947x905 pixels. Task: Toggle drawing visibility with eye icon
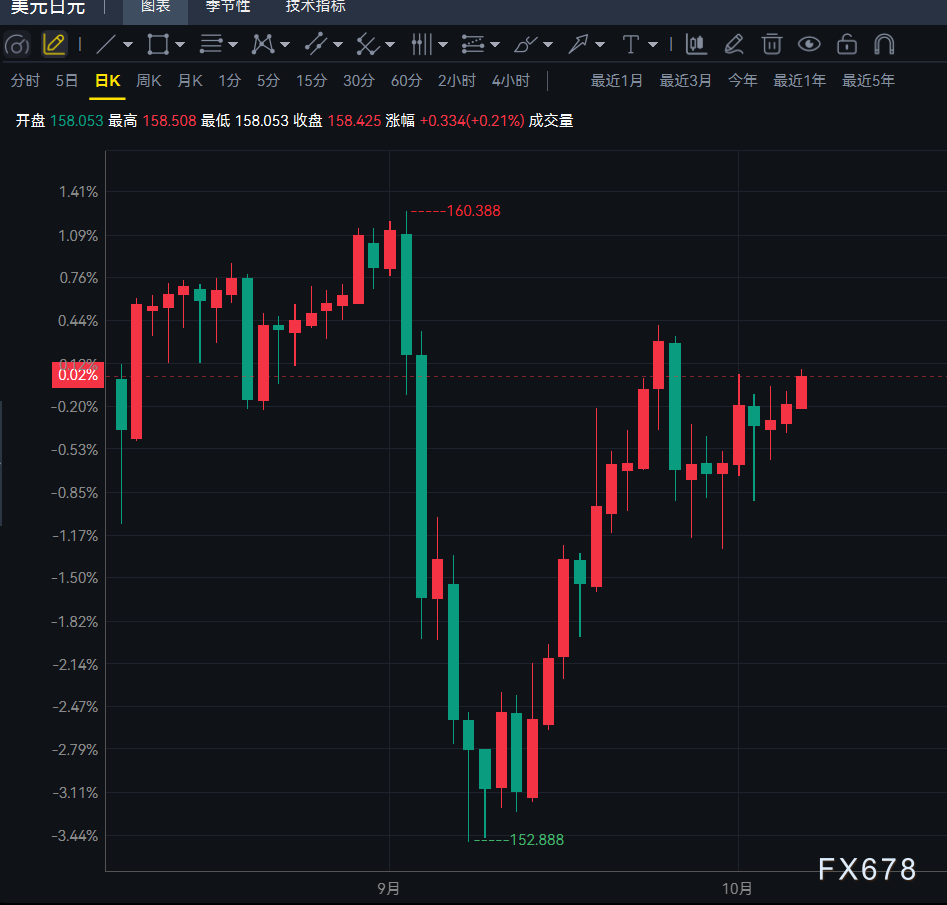(809, 44)
